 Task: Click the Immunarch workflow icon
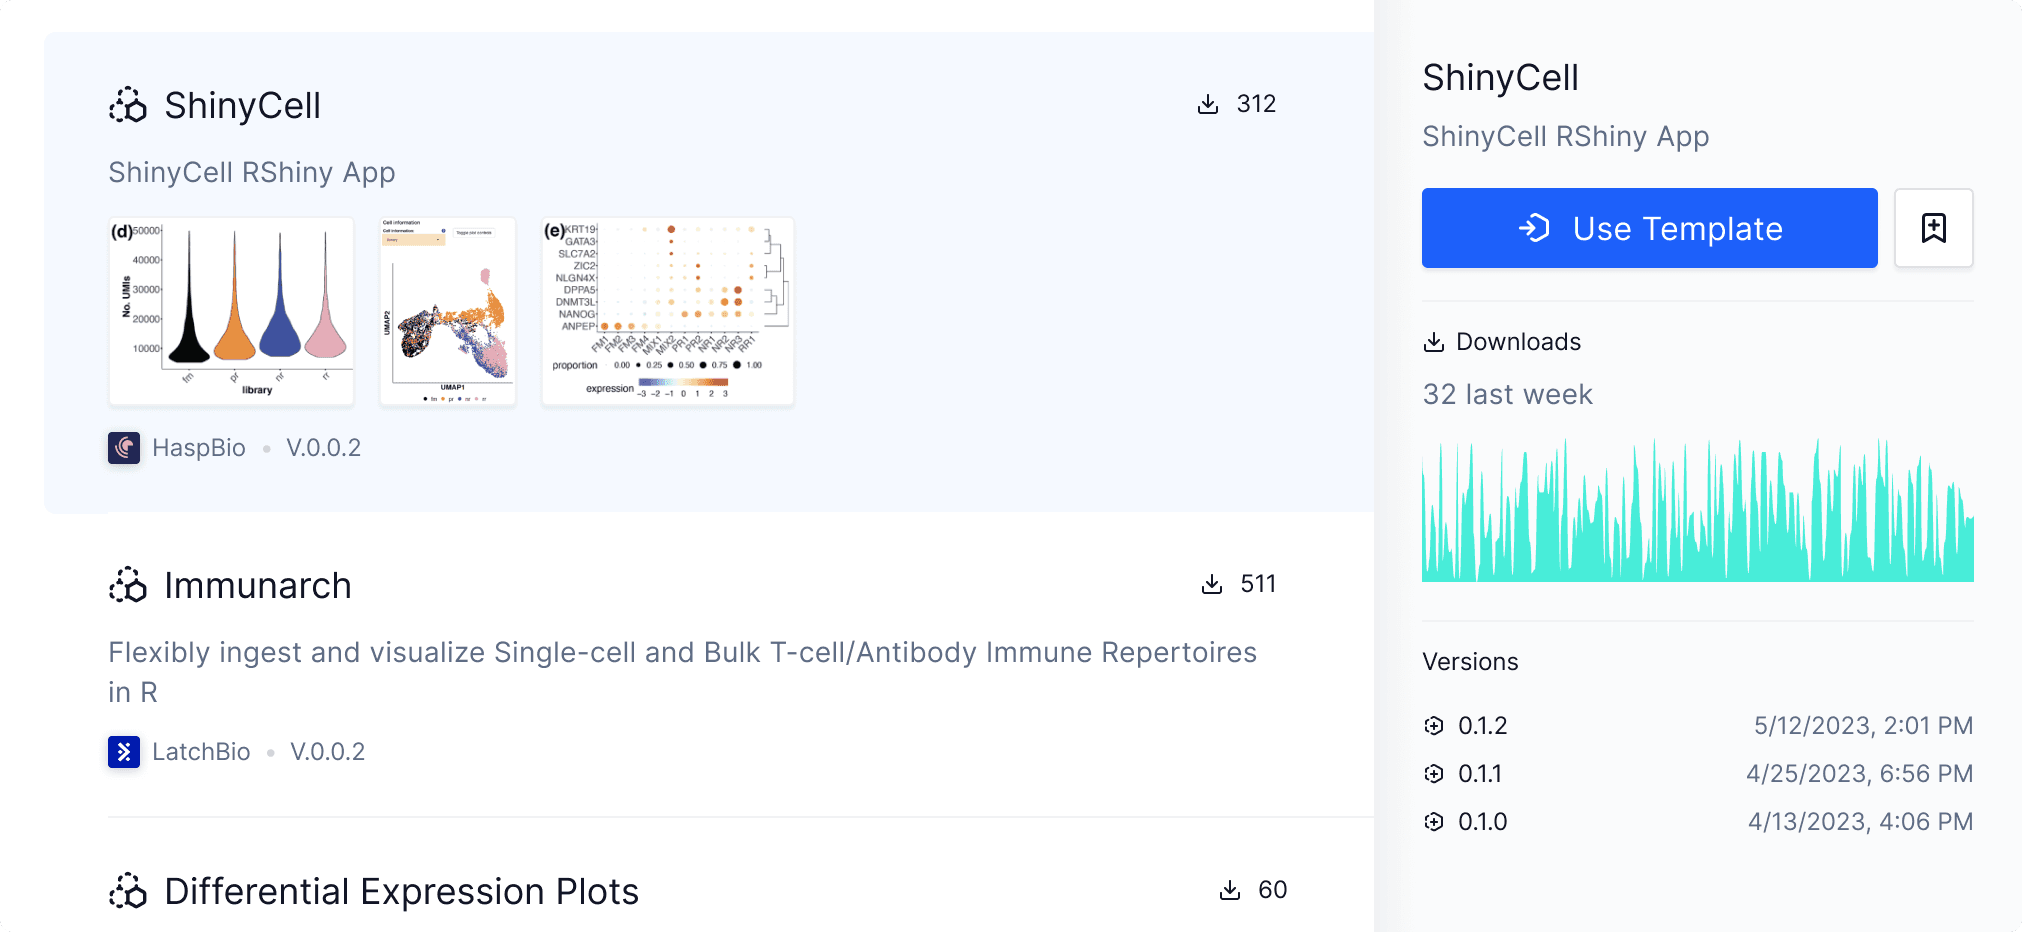pyautogui.click(x=128, y=585)
